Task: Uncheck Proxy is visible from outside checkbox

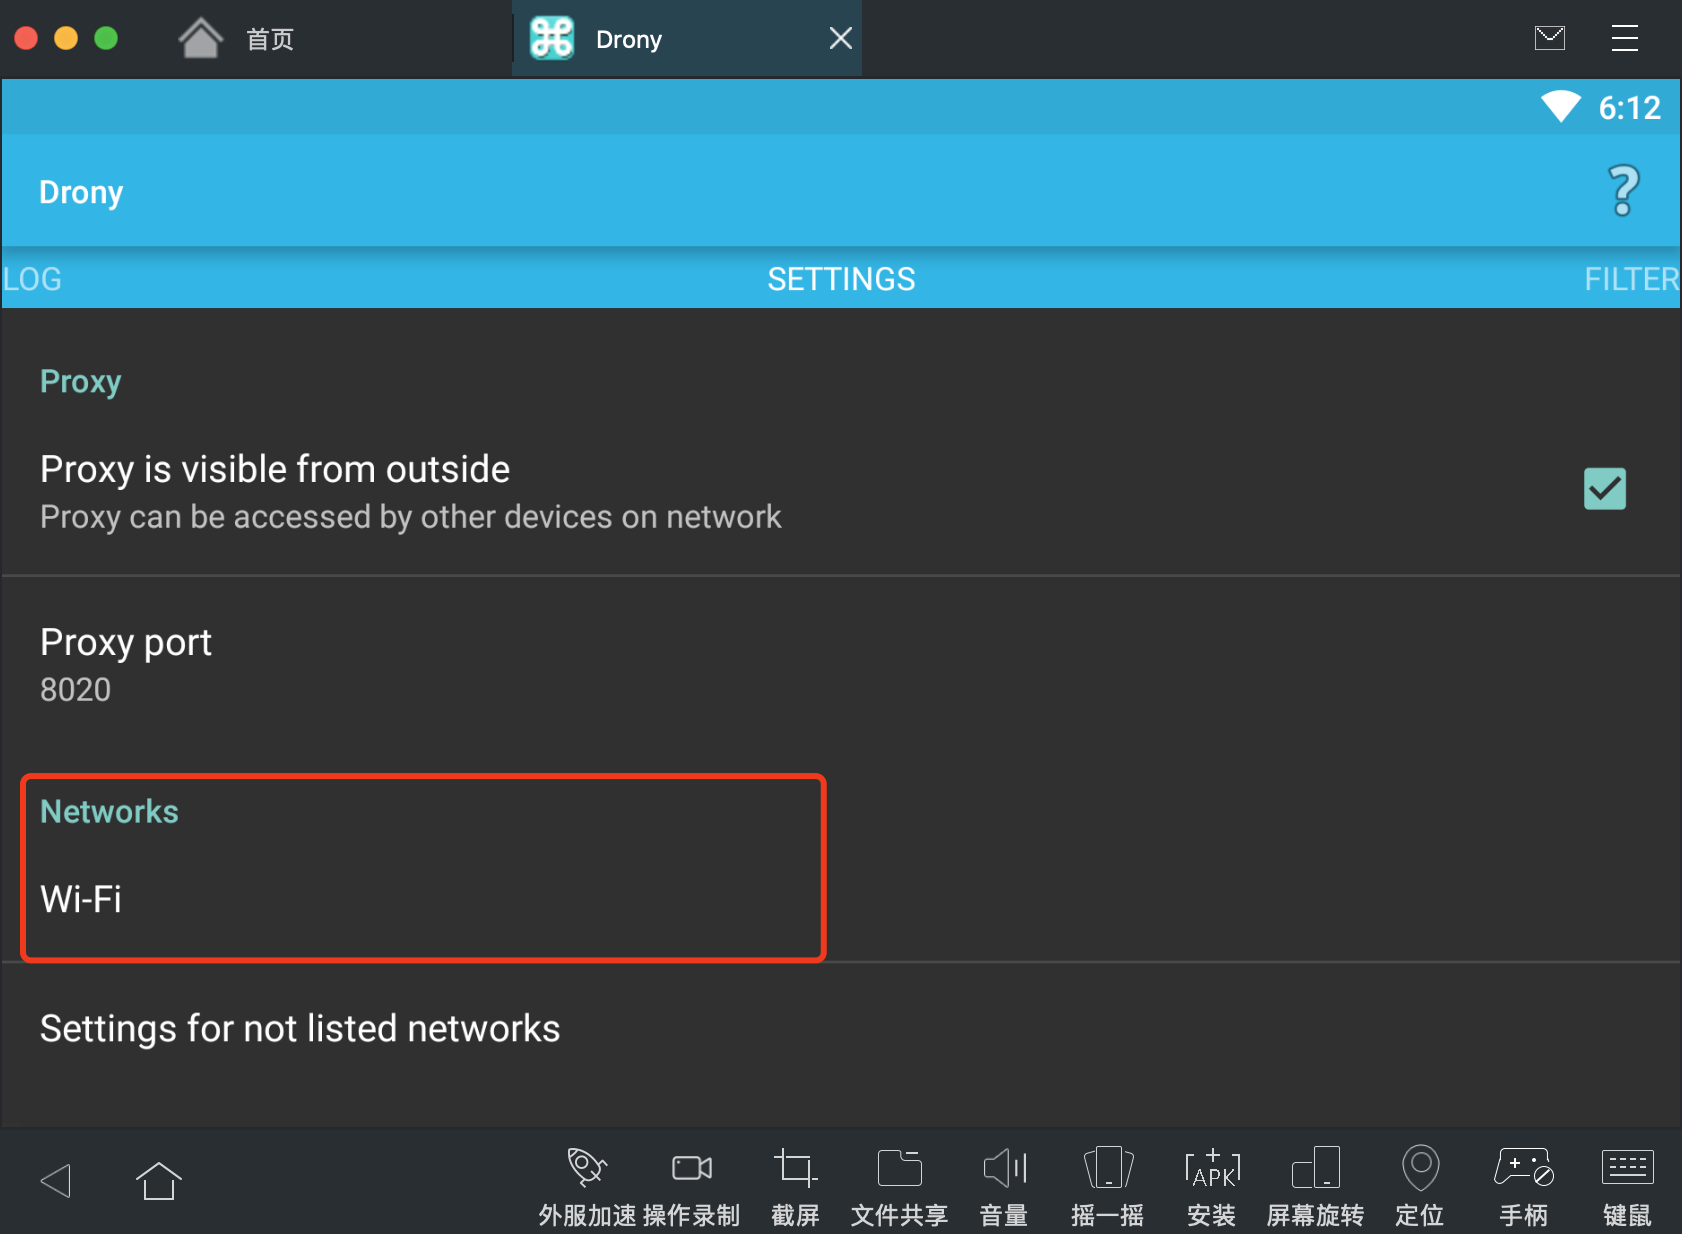Action: 1604,489
